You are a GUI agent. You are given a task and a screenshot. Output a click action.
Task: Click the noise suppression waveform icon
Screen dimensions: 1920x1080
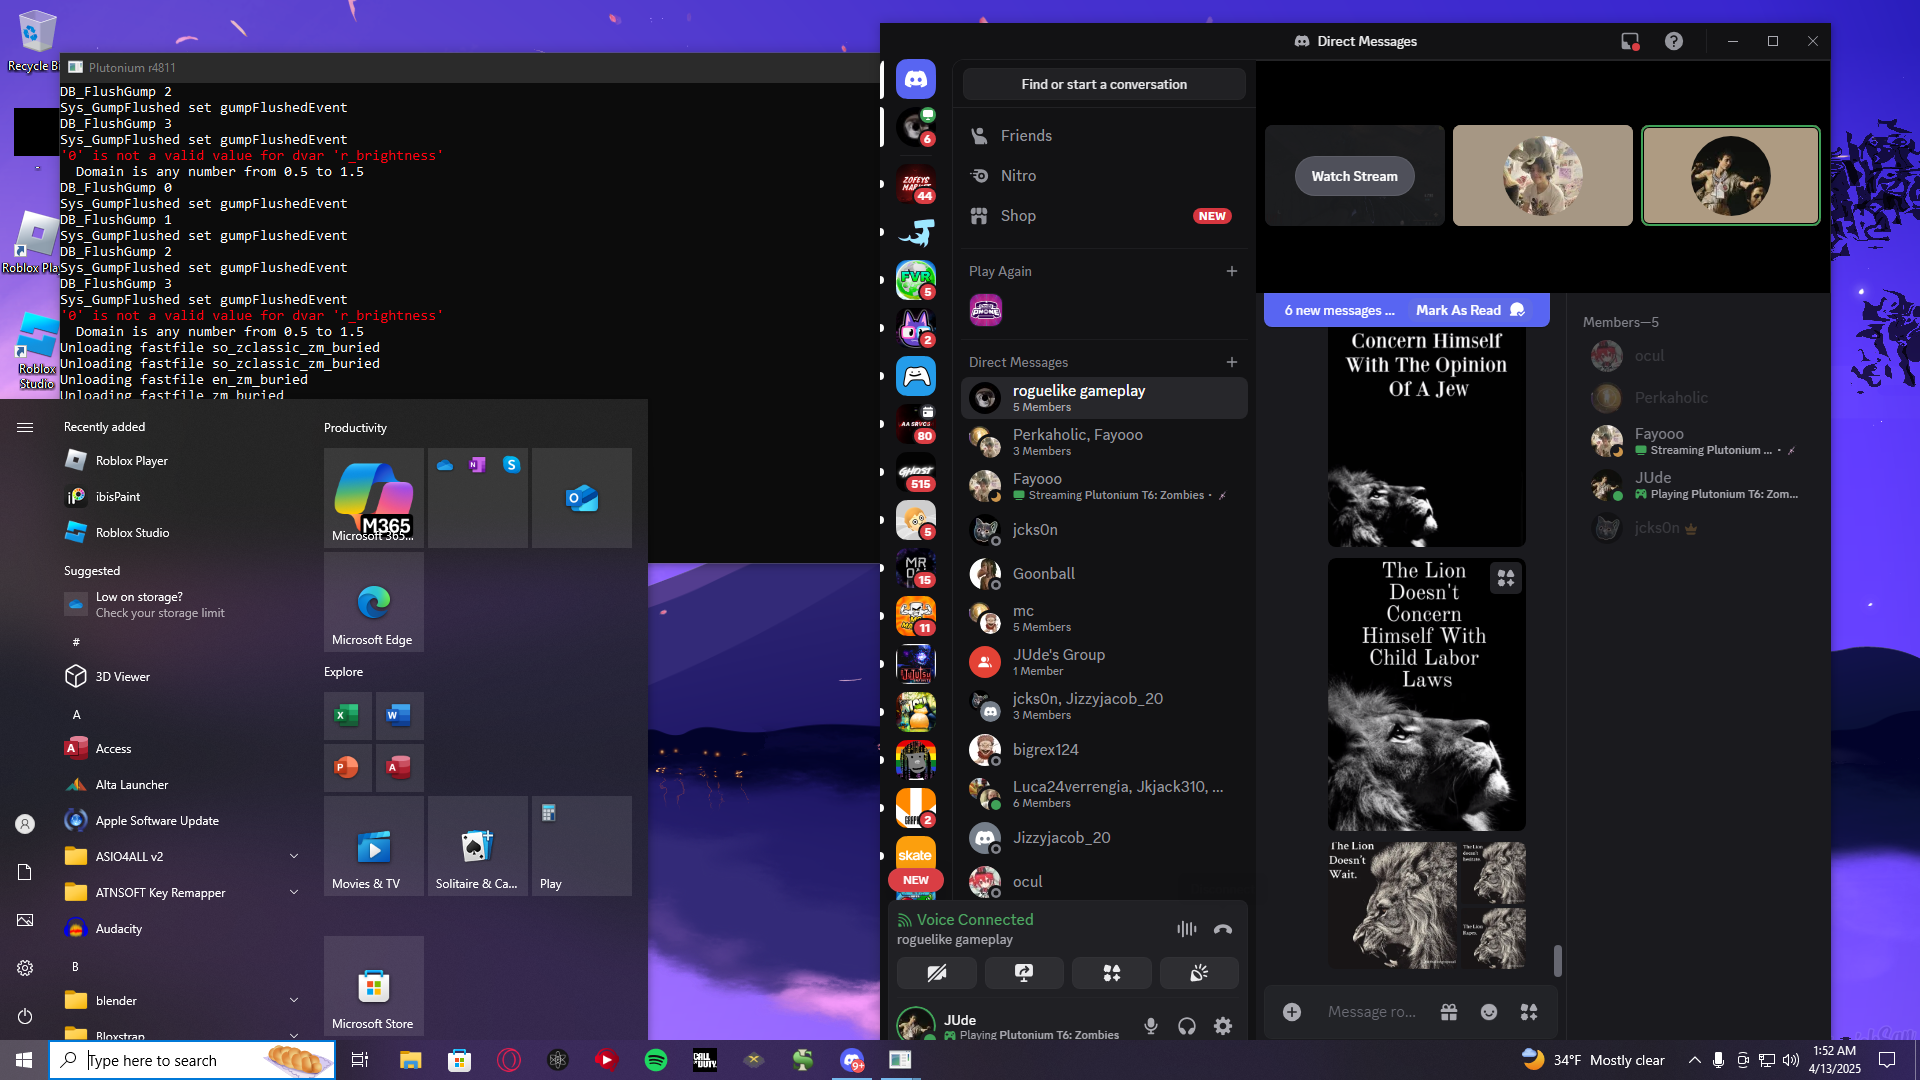1186,929
